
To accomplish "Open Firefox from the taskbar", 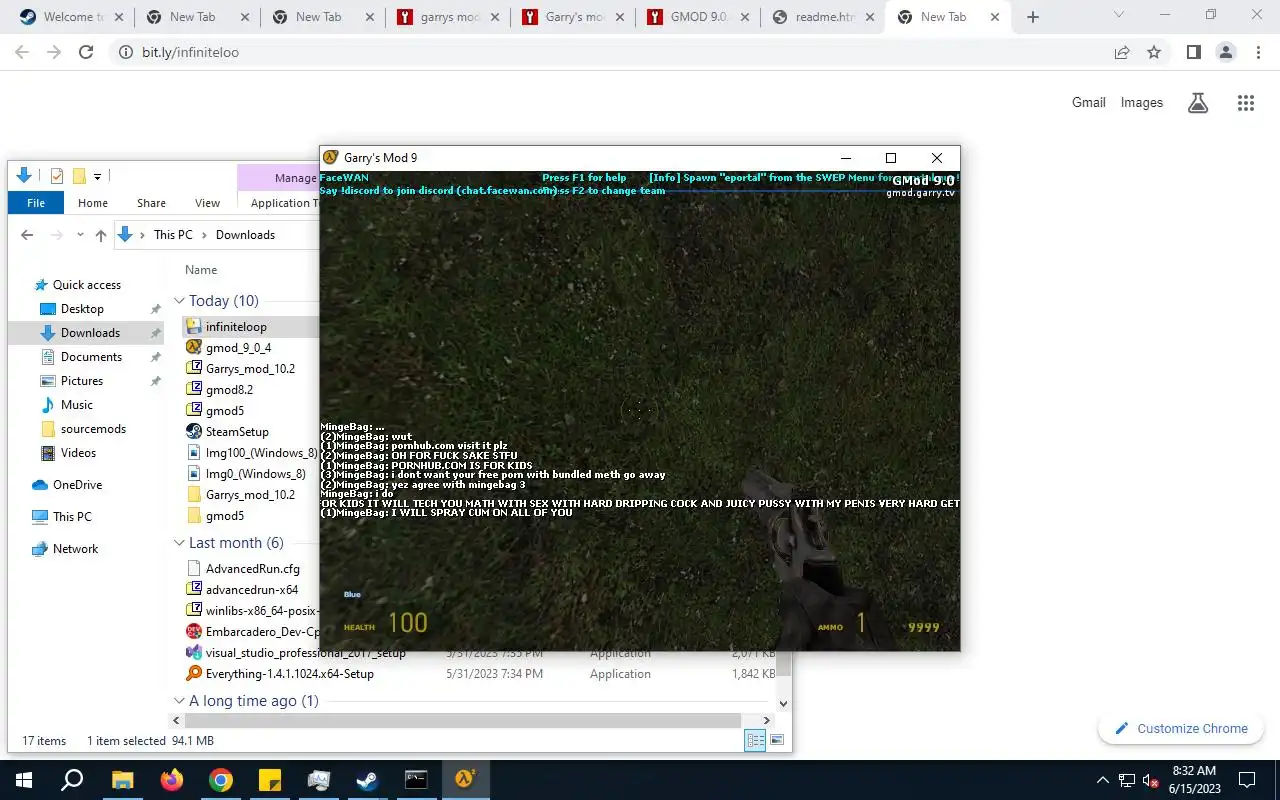I will pyautogui.click(x=172, y=780).
